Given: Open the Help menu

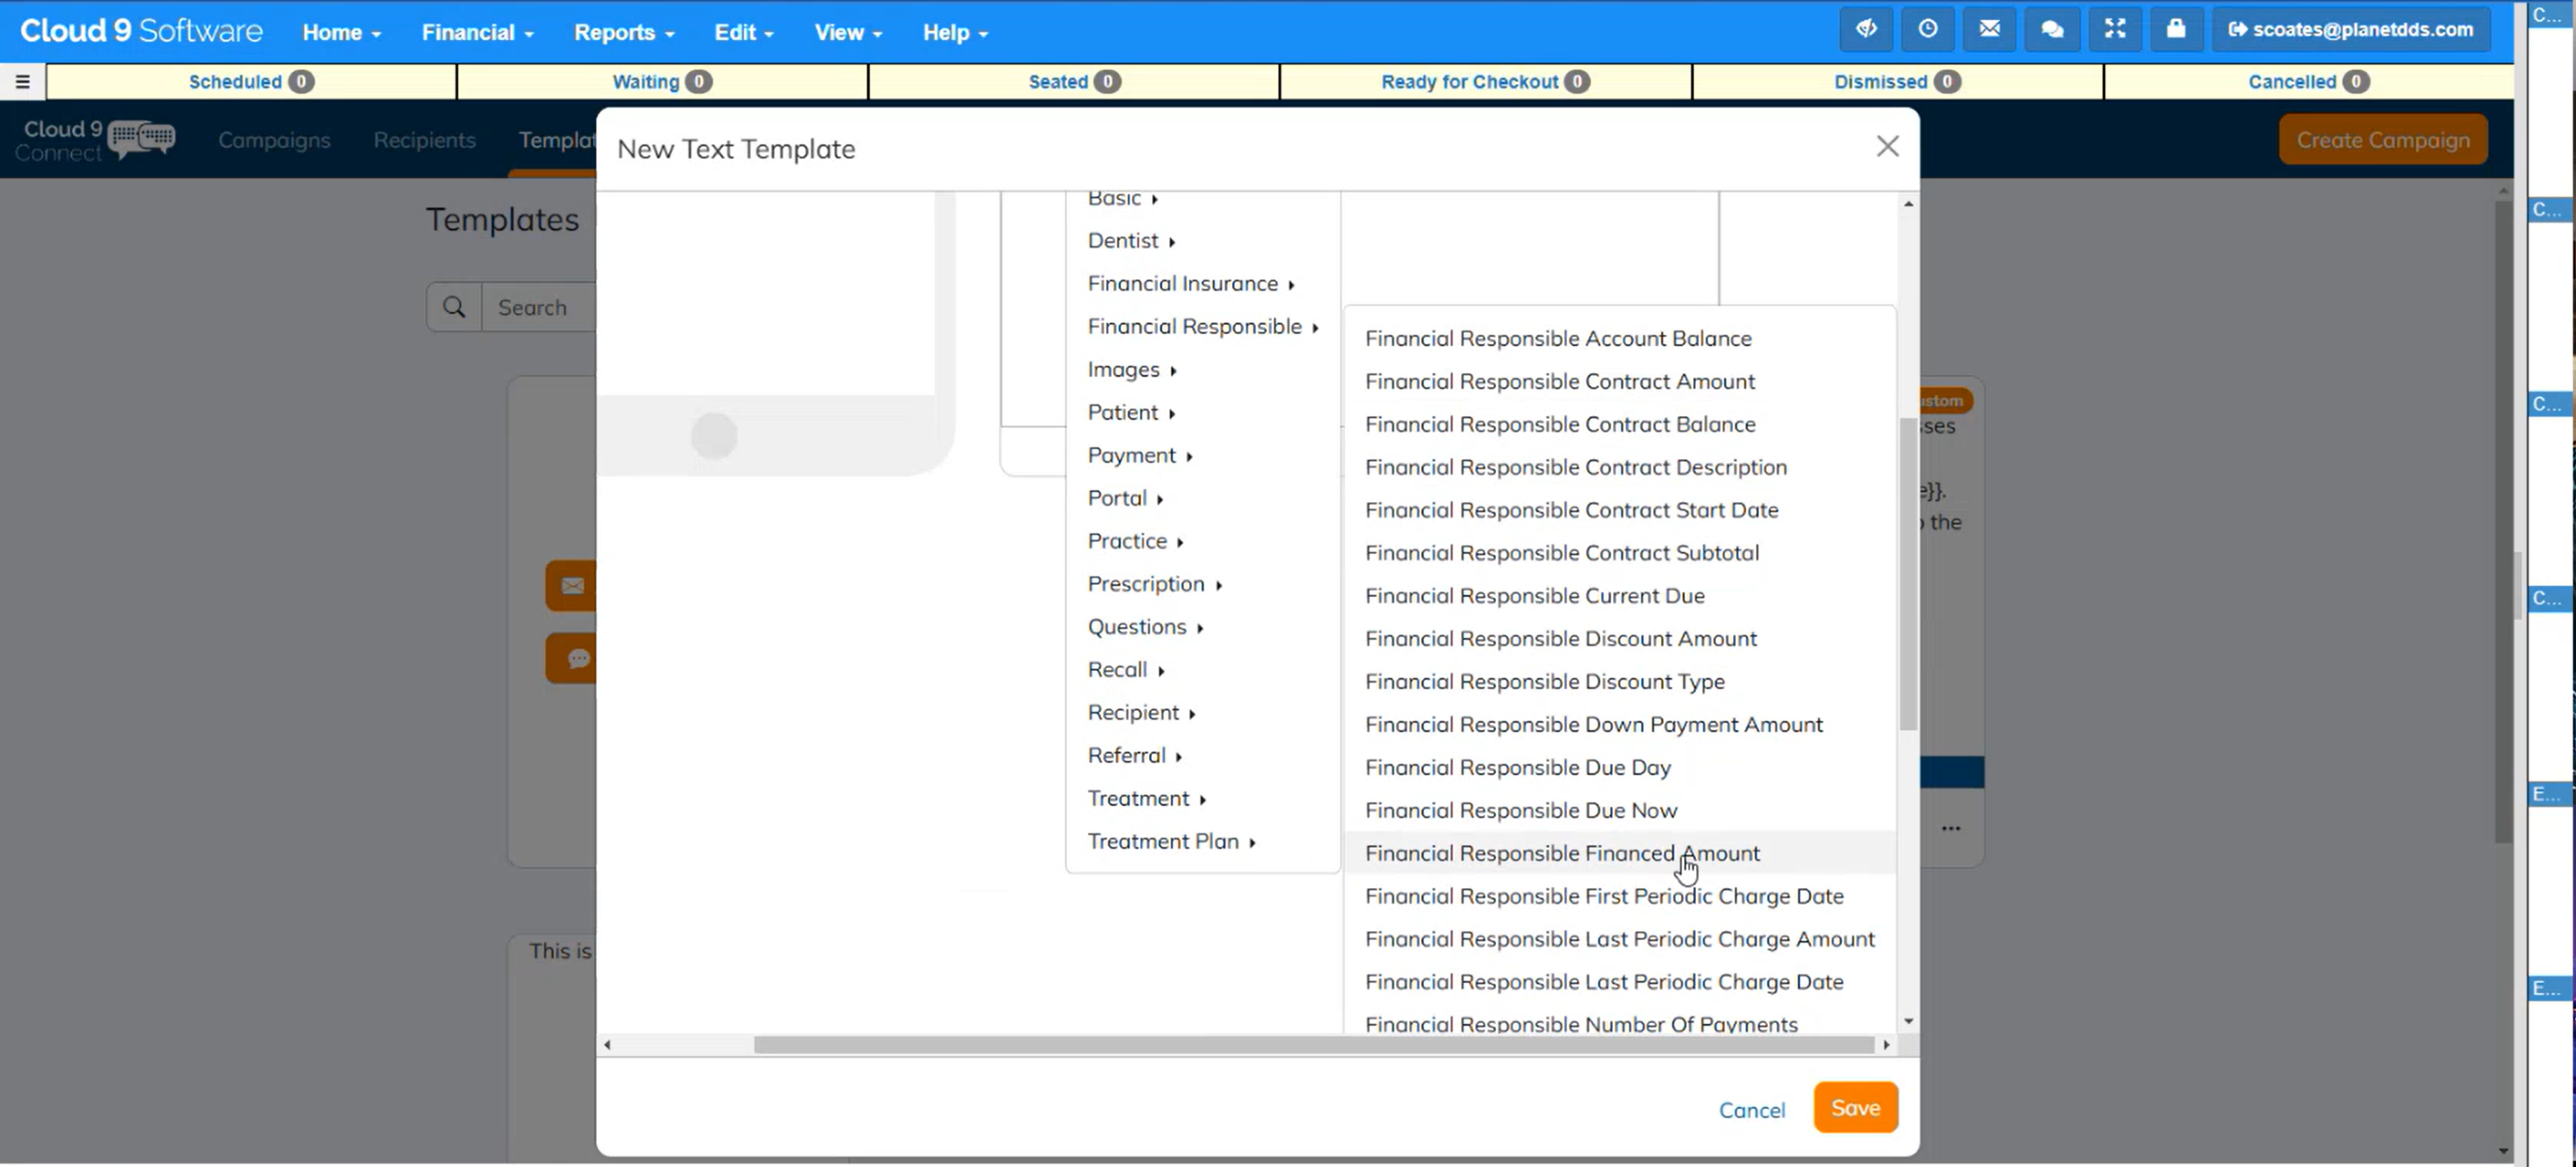Looking at the screenshot, I should pos(955,32).
